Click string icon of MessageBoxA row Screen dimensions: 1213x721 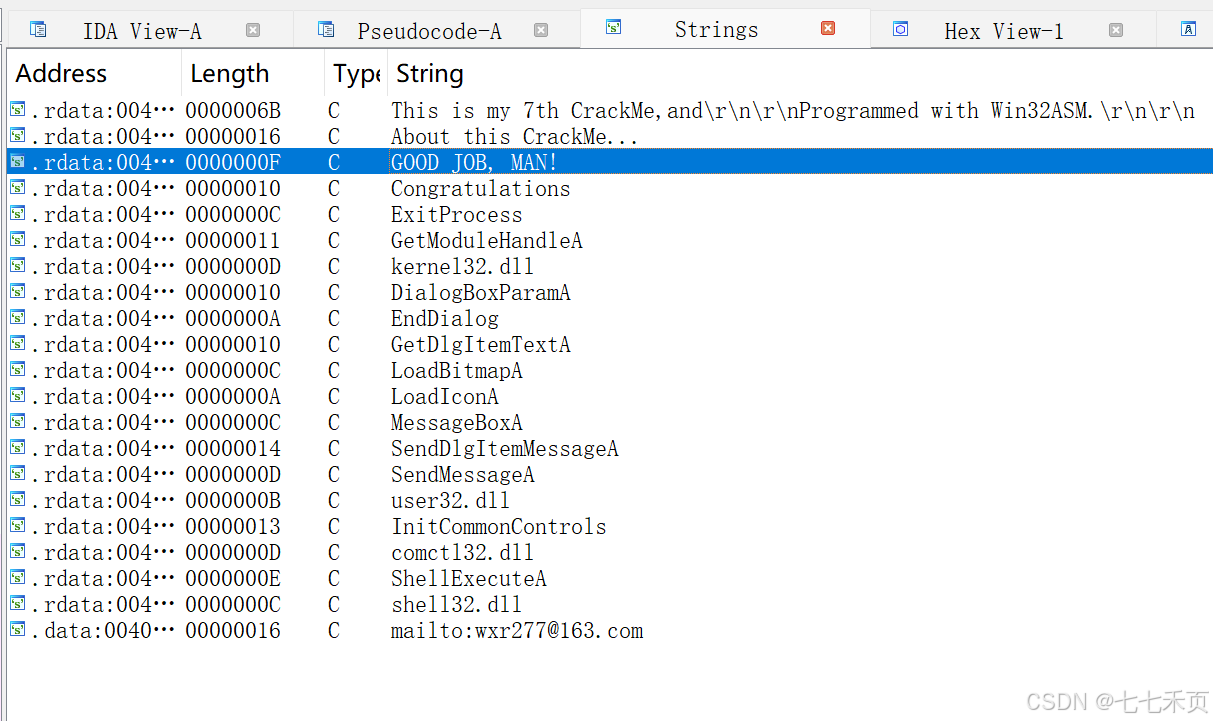(x=17, y=421)
